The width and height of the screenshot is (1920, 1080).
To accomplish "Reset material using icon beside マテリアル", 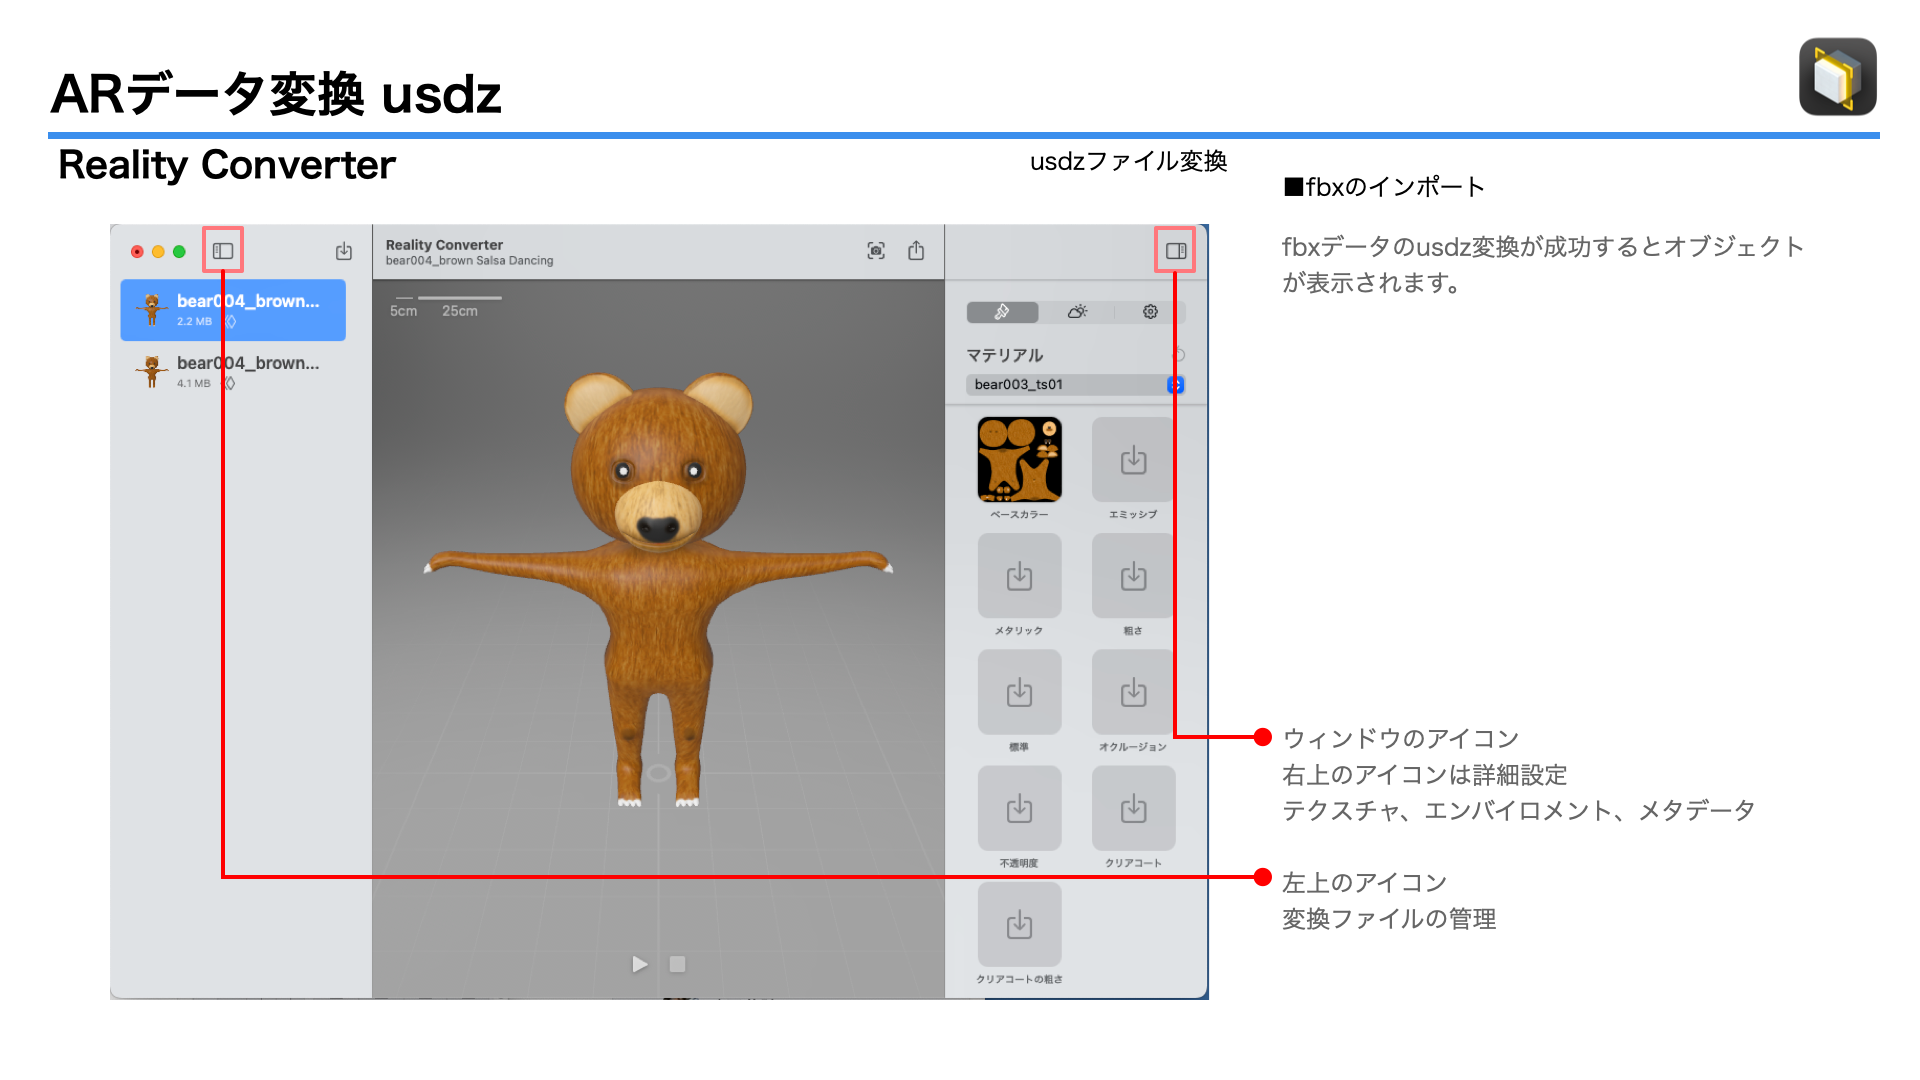I will pos(1179,355).
